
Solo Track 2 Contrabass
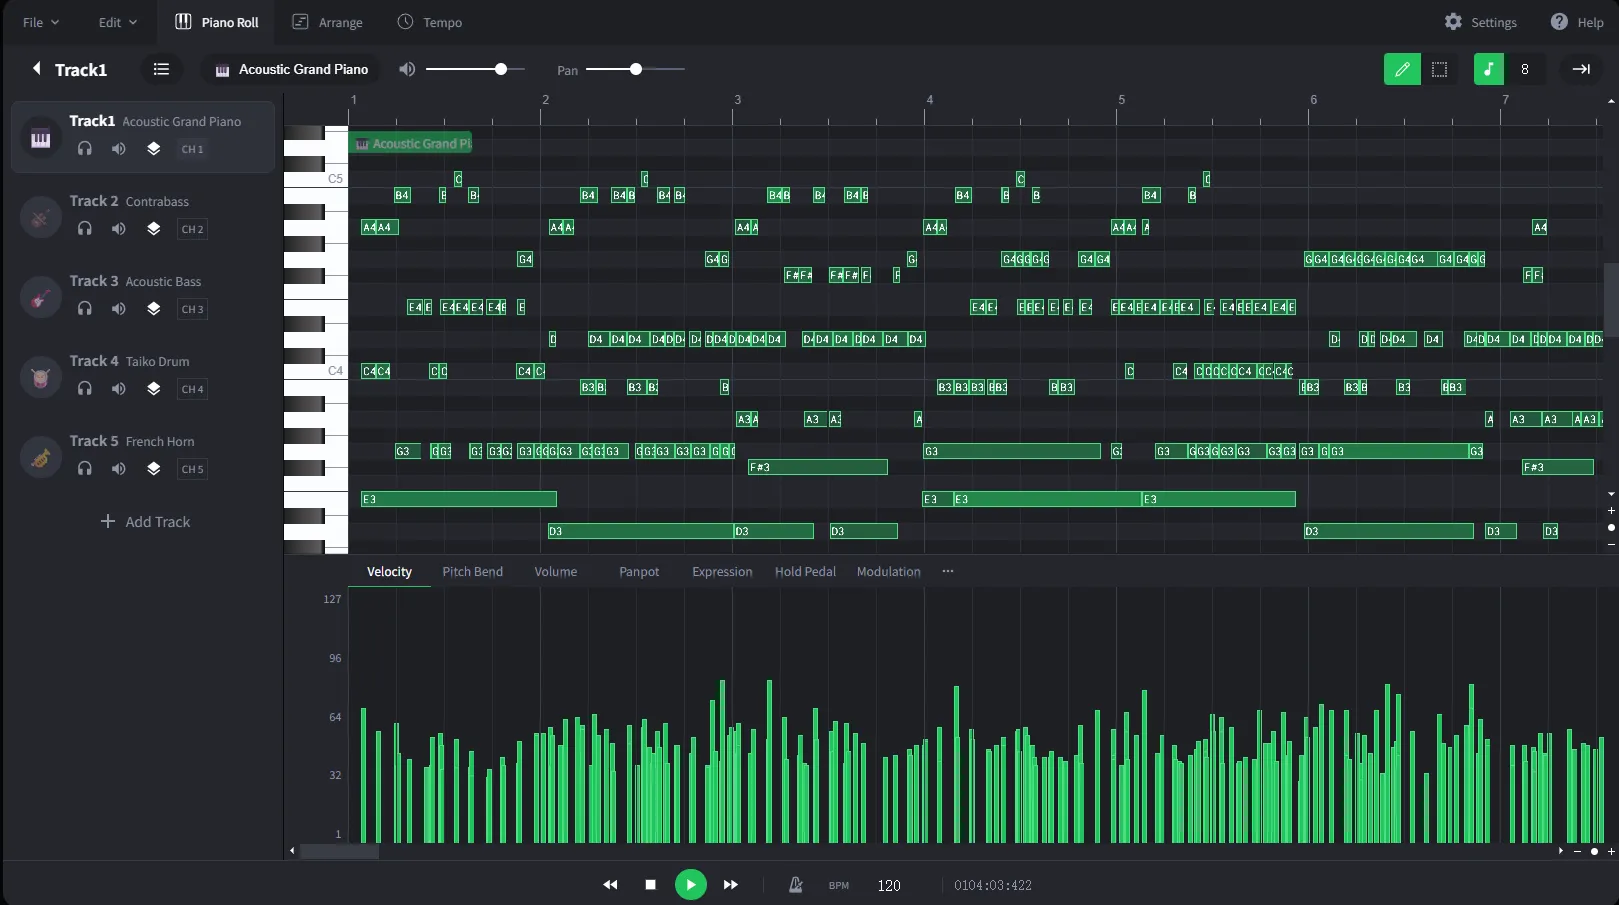pos(85,229)
